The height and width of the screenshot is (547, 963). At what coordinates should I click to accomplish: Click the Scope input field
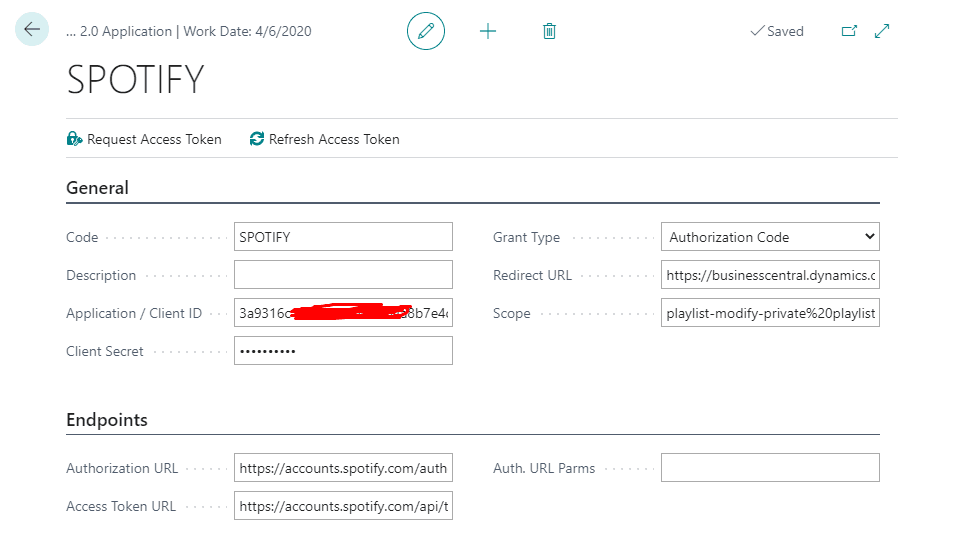[x=770, y=313]
